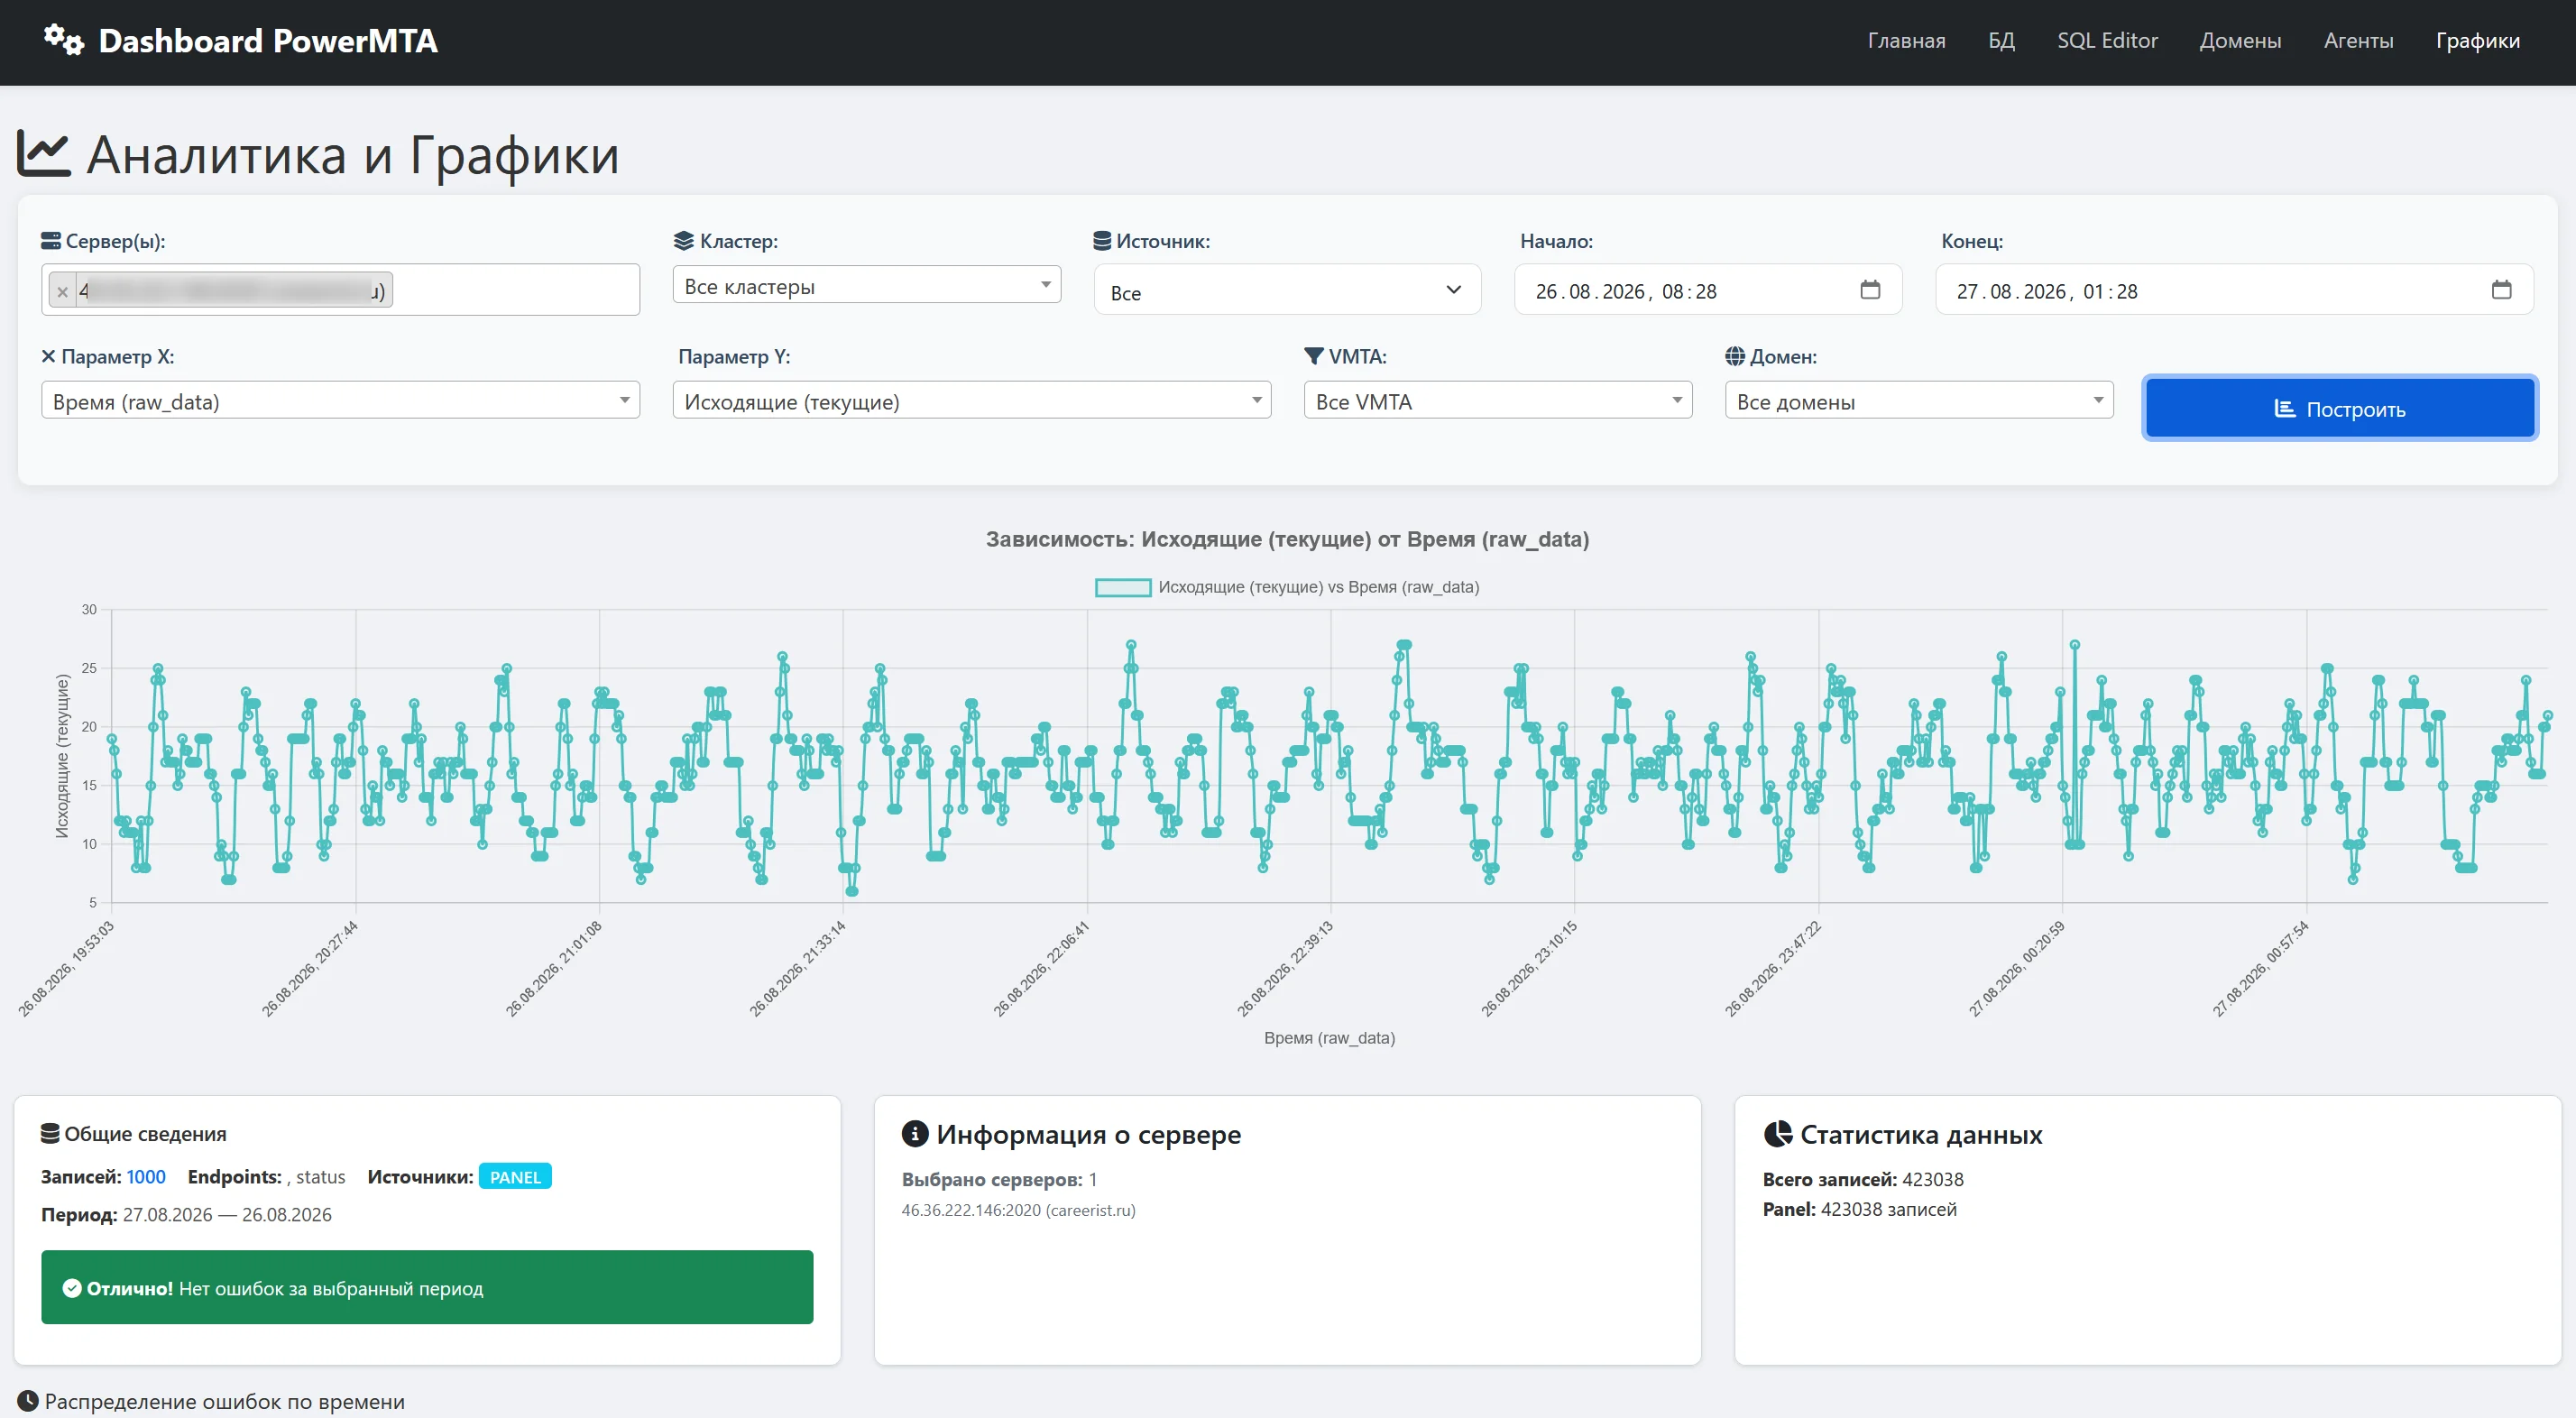Click the info icon beside Информация о сервере
The width and height of the screenshot is (2576, 1418).
tap(914, 1133)
